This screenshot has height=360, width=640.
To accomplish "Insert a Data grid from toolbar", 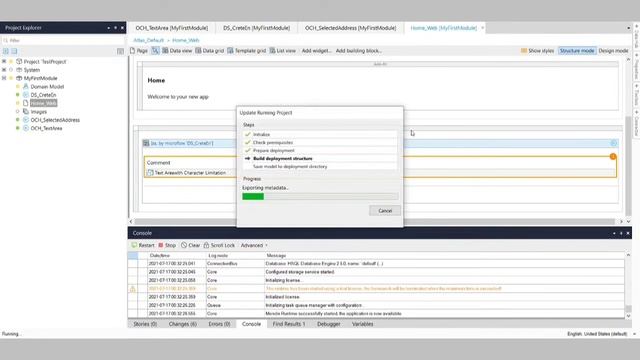I will point(210,51).
